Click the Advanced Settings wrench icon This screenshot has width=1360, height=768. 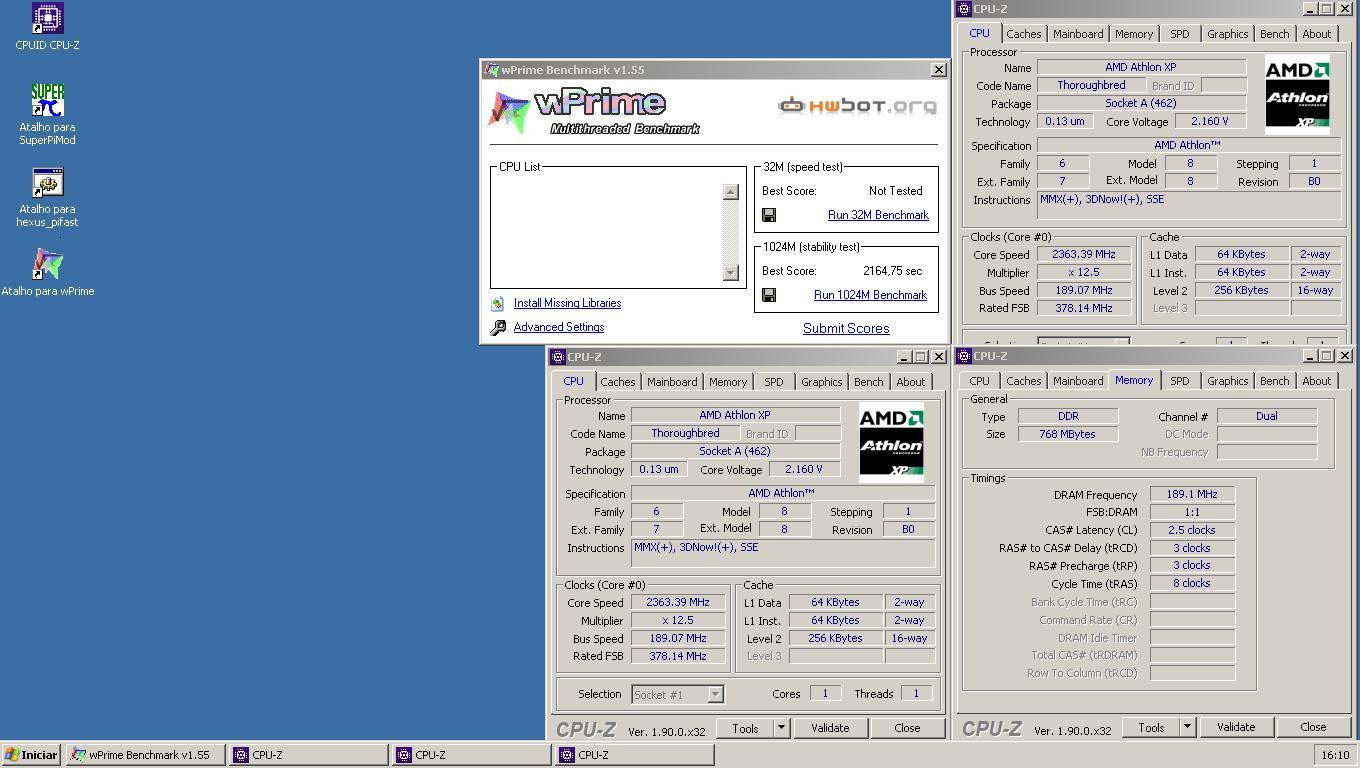(498, 328)
